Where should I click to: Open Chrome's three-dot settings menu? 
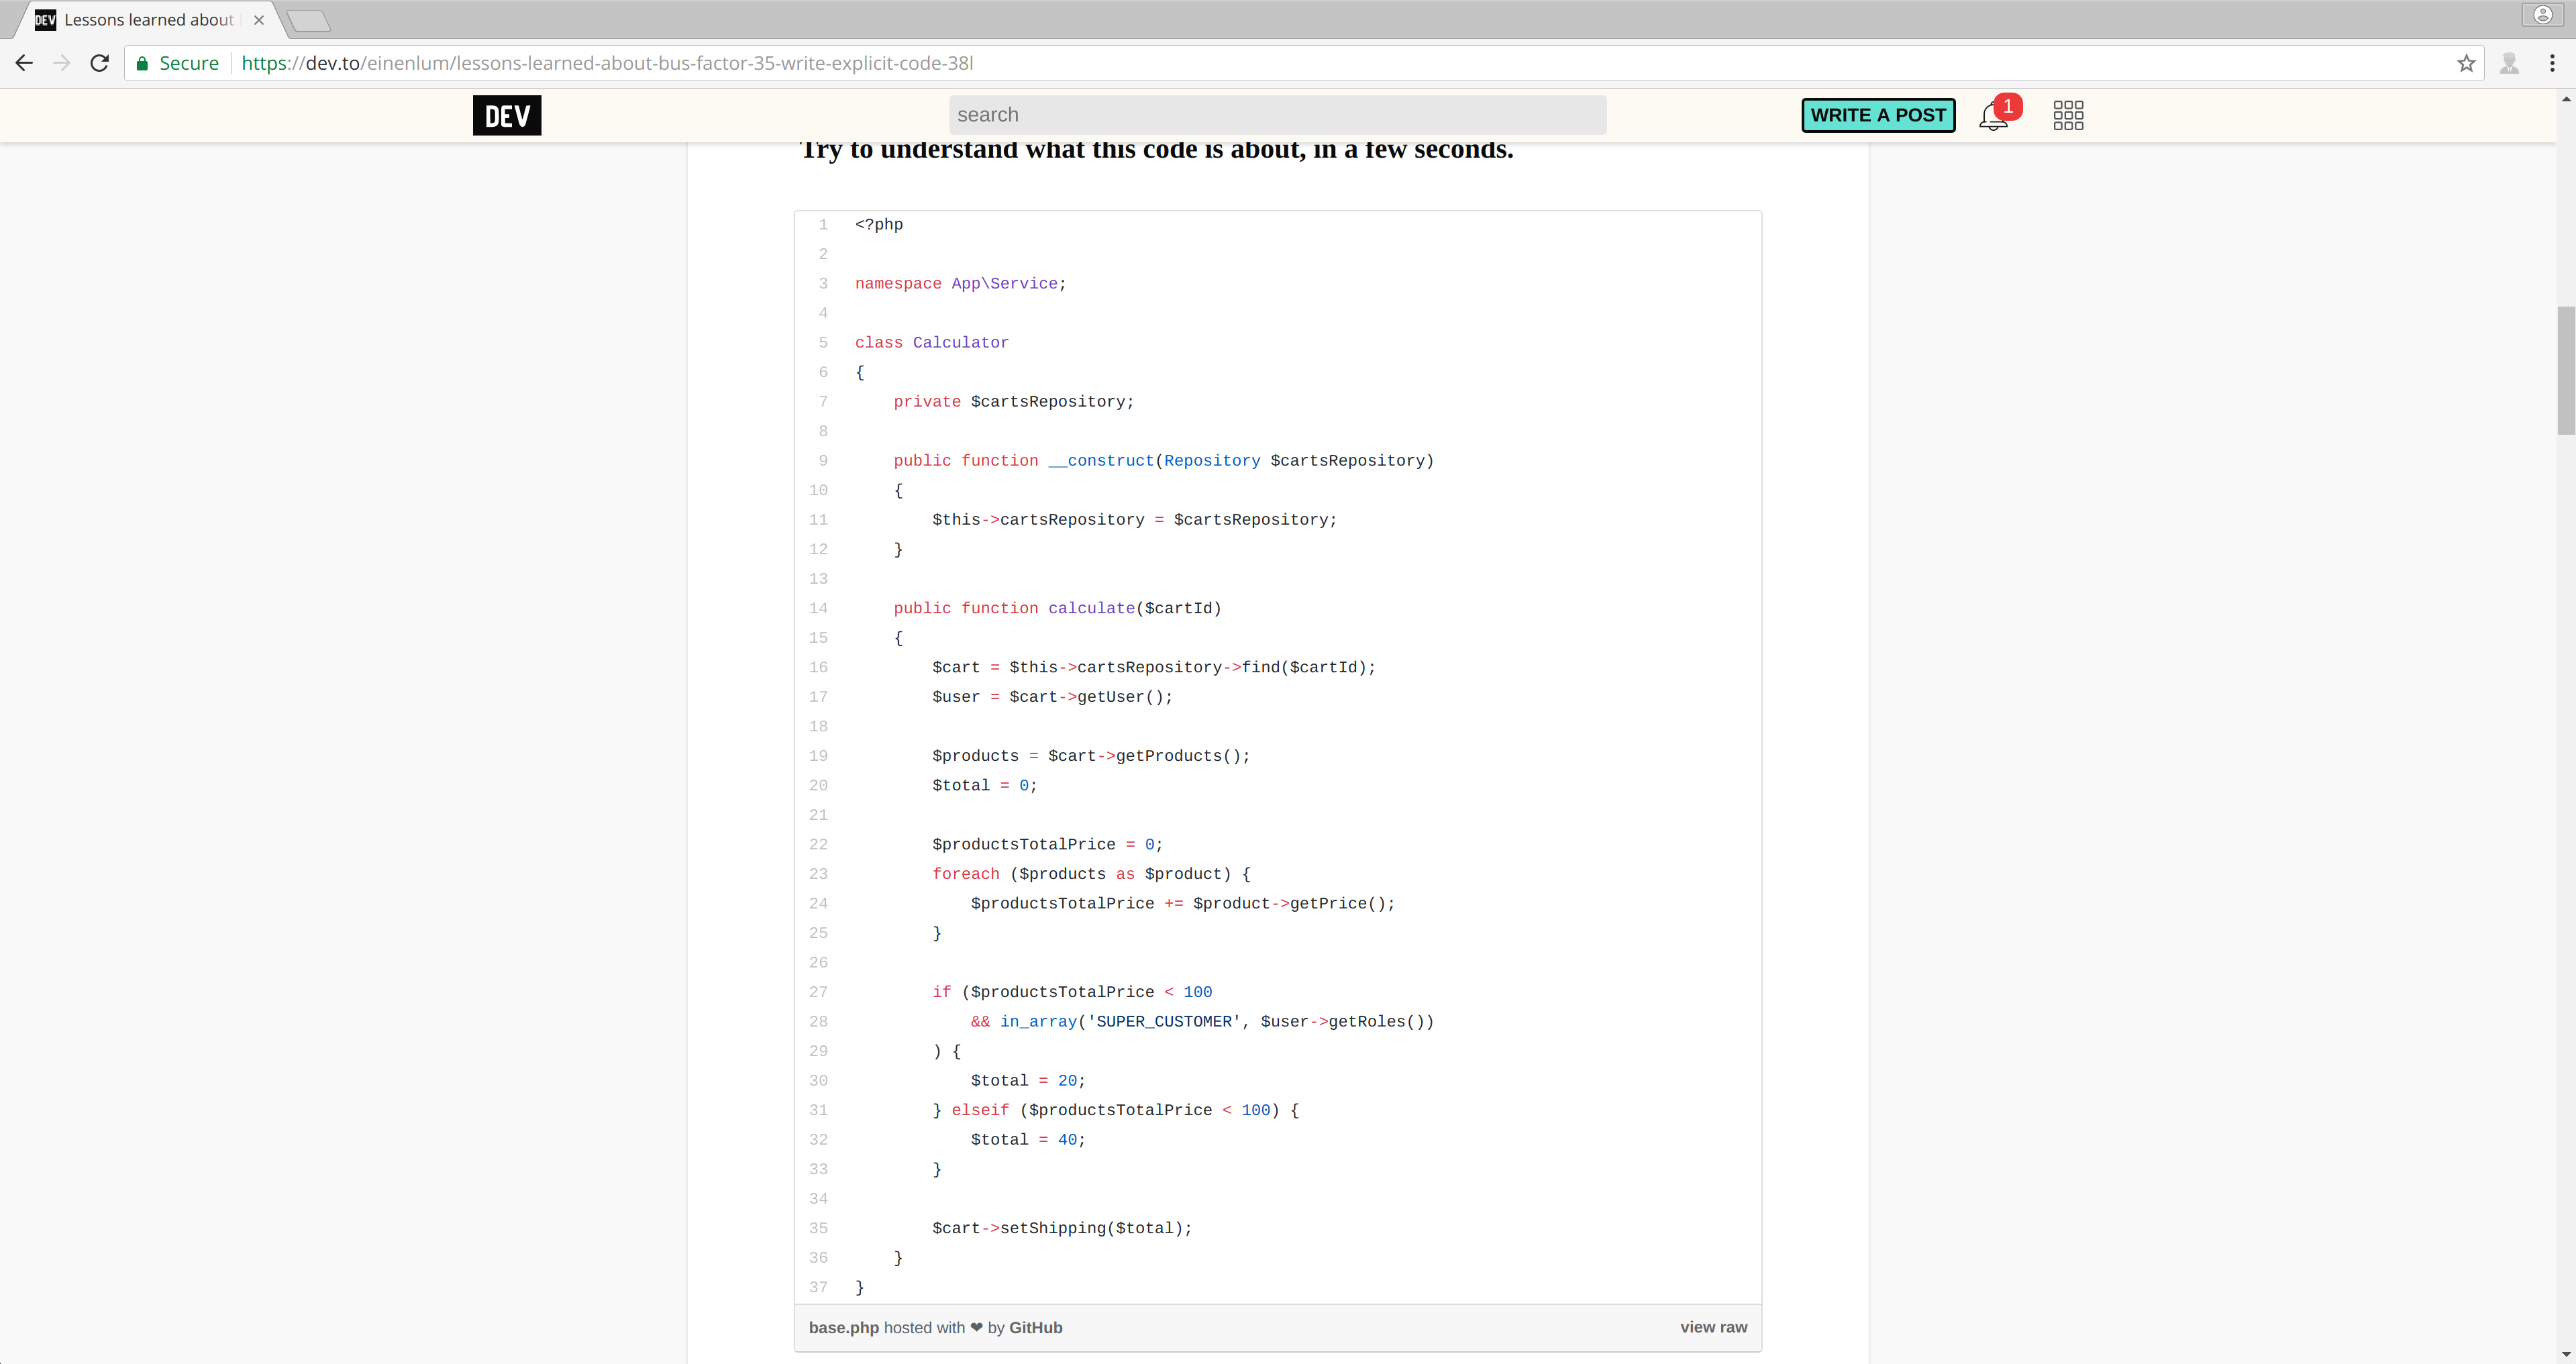(x=2553, y=62)
